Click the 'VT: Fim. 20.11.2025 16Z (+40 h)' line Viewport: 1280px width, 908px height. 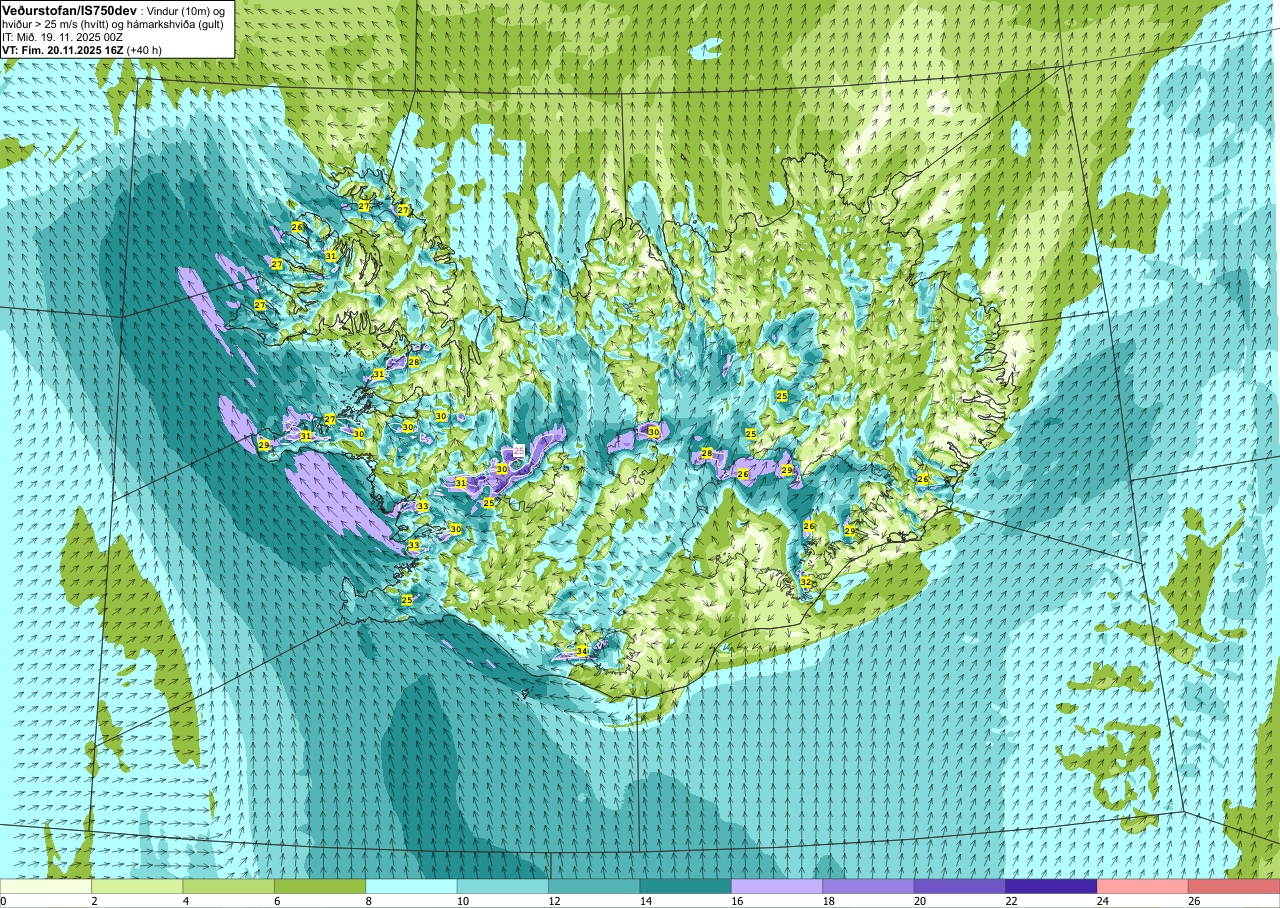click(82, 49)
